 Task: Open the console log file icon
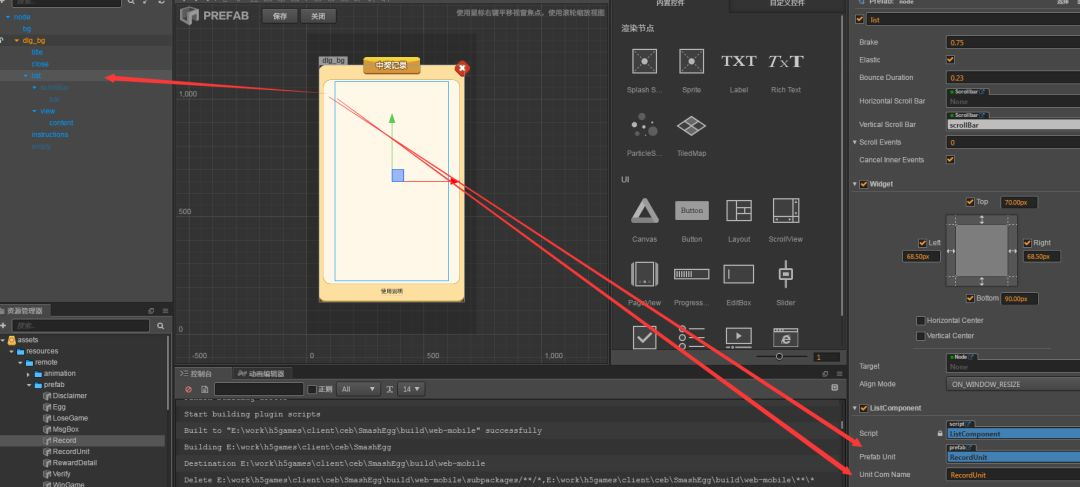tap(205, 389)
